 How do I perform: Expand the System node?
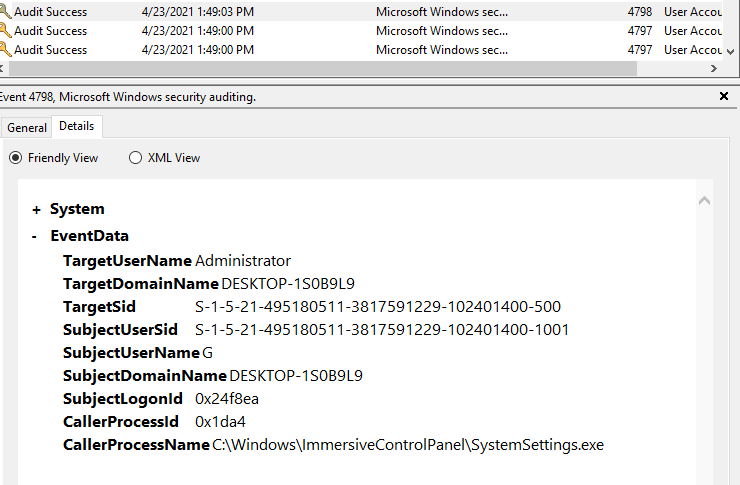pyautogui.click(x=36, y=210)
